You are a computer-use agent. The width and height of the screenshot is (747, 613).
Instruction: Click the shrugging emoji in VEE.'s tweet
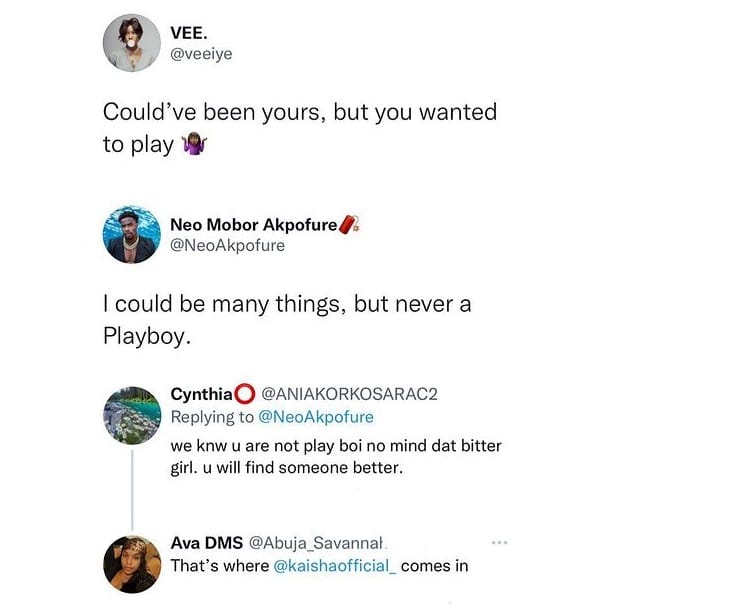(192, 145)
